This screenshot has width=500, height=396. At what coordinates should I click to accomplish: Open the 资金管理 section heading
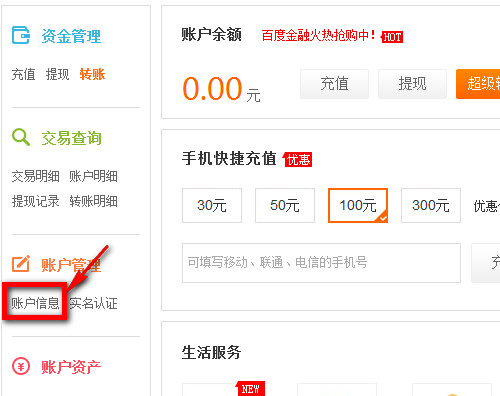[x=71, y=36]
